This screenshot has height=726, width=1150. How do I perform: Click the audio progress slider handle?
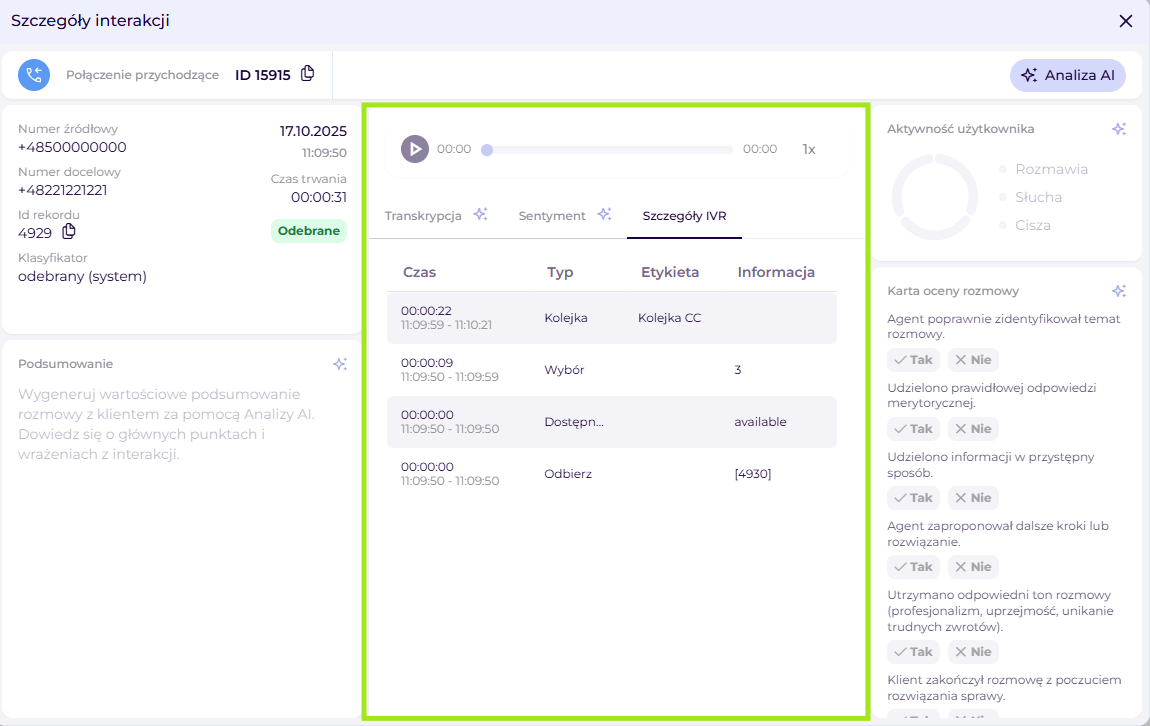click(487, 150)
